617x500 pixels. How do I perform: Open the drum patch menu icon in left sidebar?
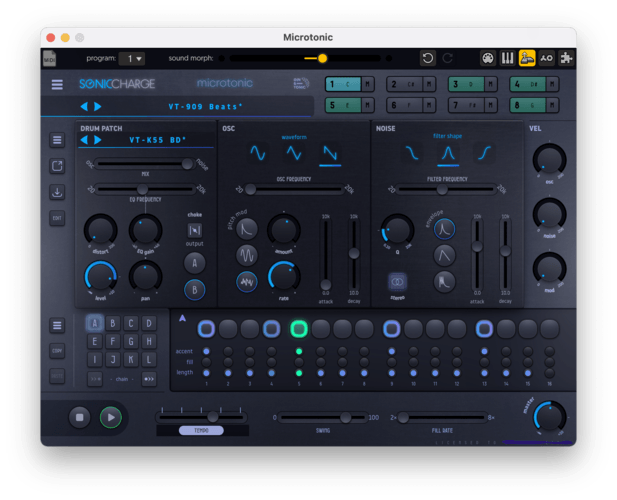pos(57,140)
